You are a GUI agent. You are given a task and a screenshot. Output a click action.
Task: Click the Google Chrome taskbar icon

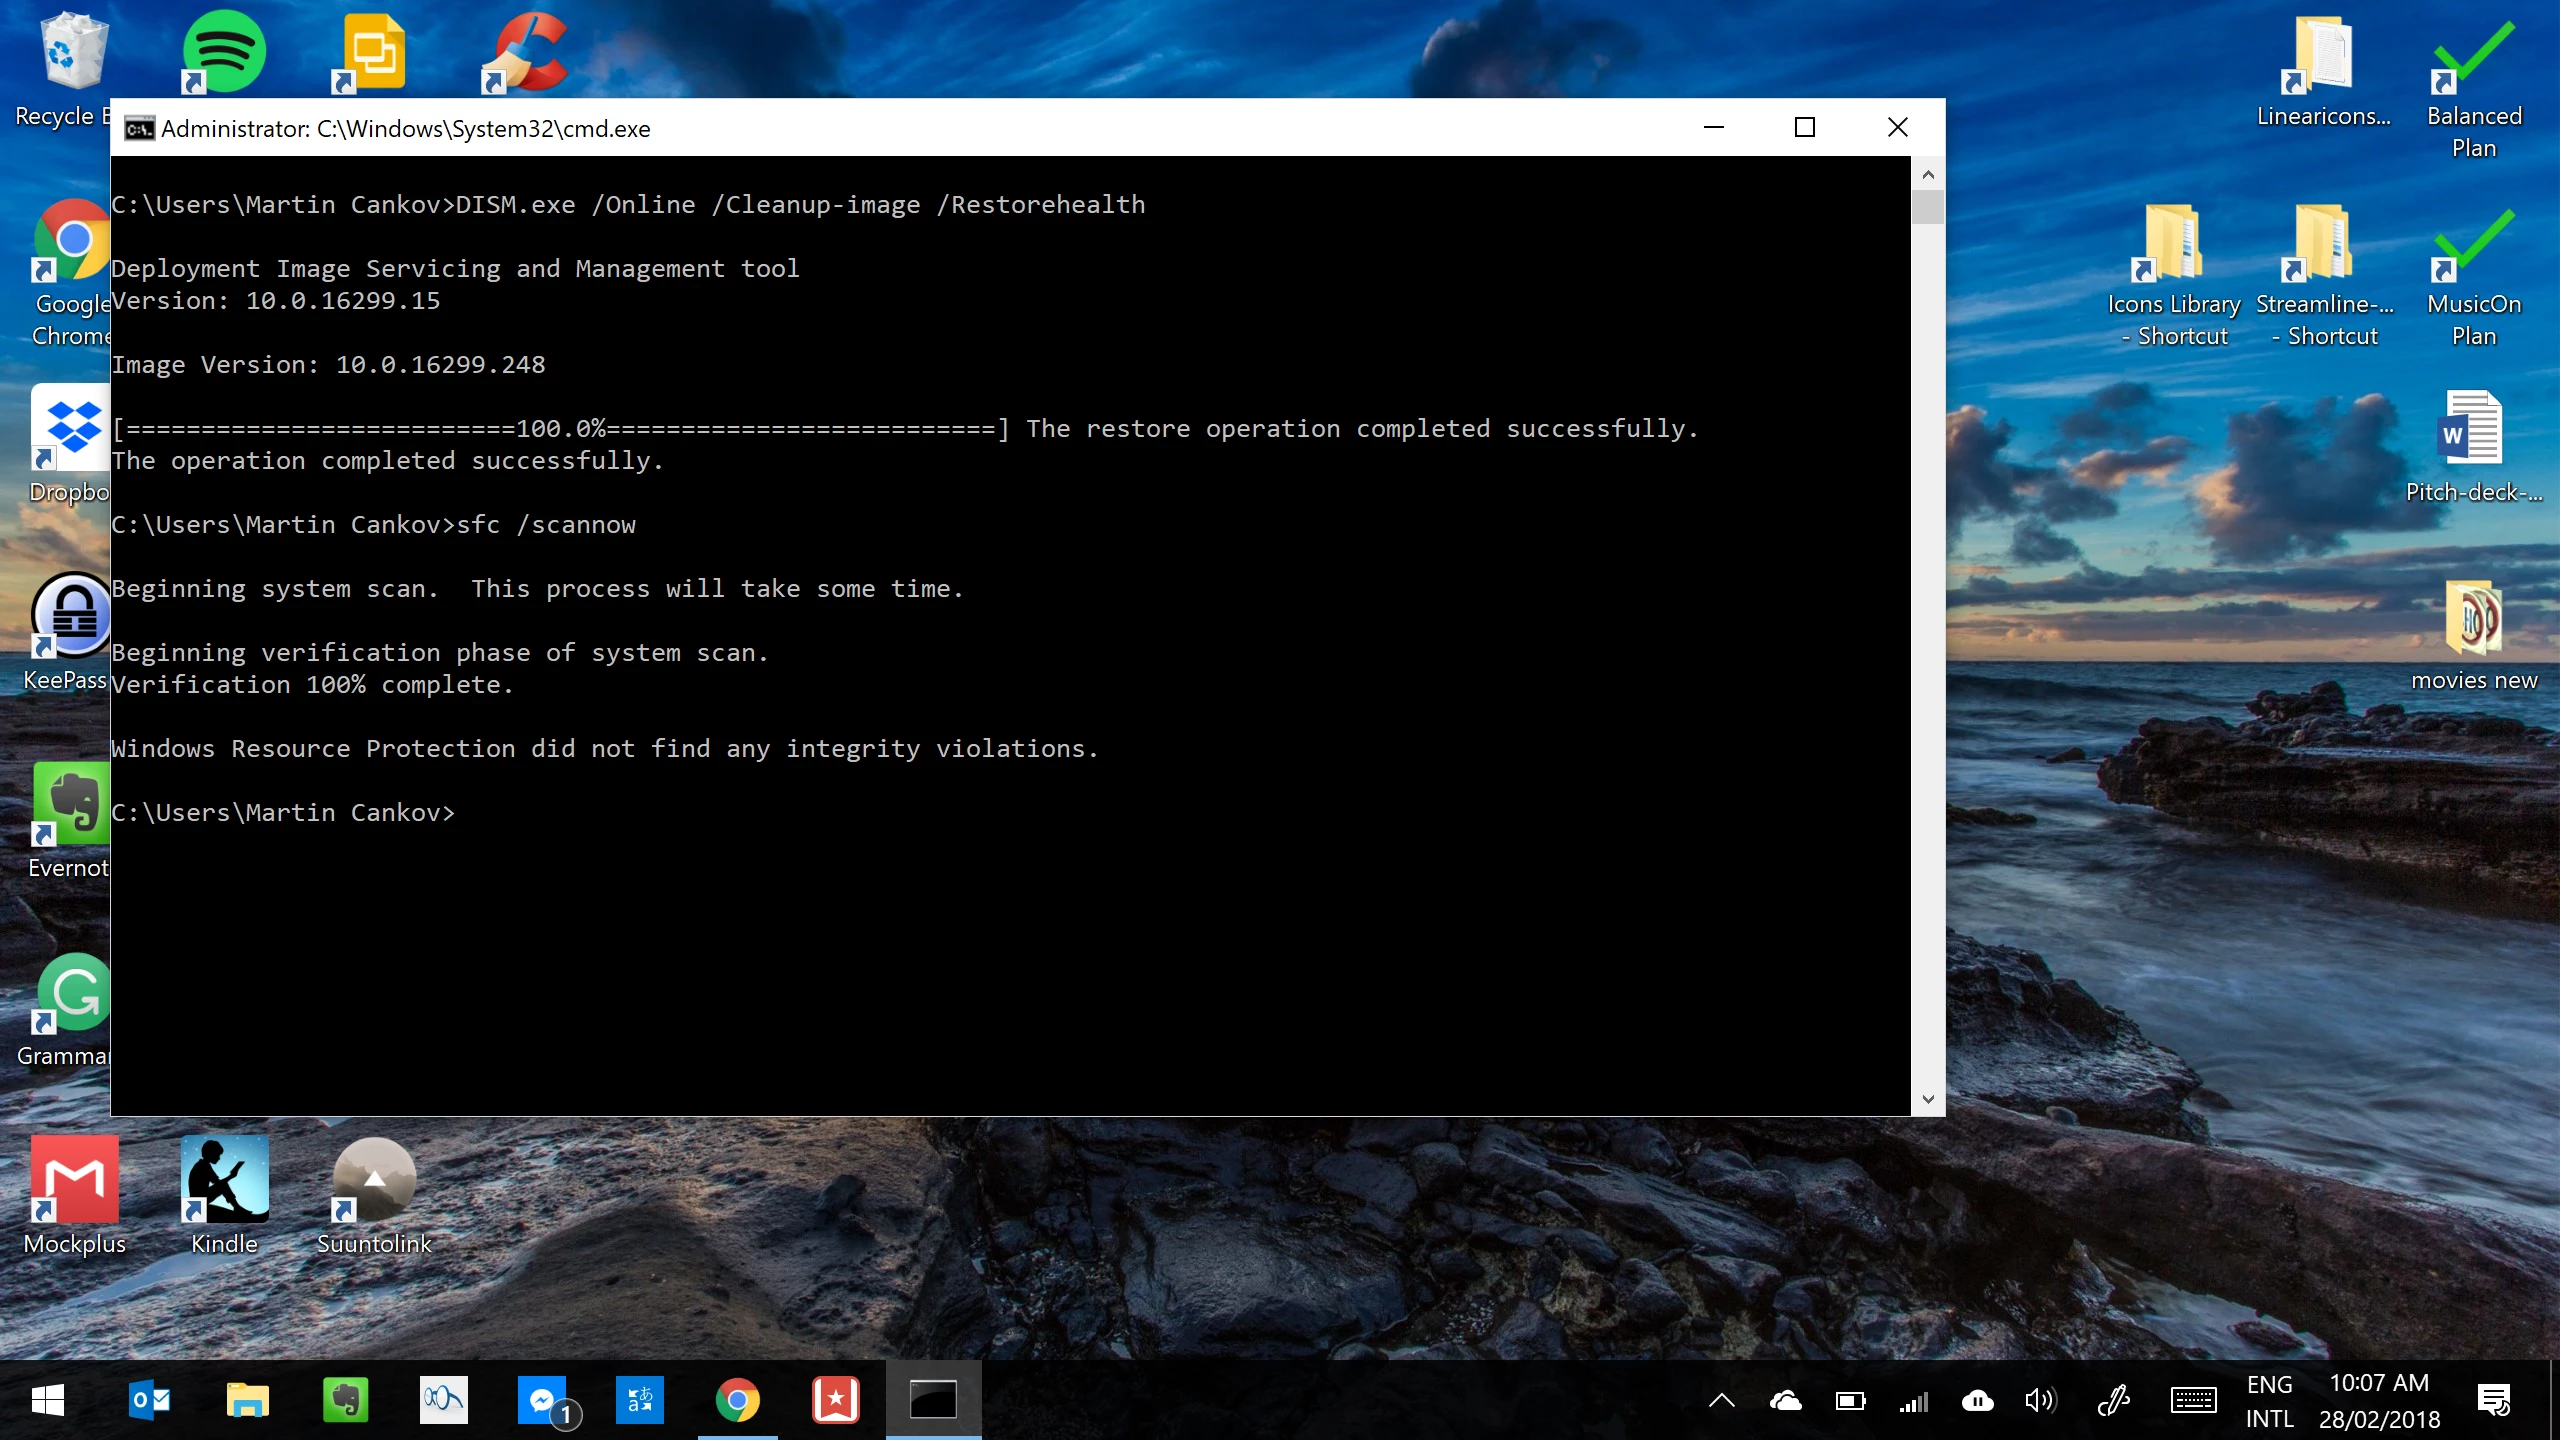738,1401
